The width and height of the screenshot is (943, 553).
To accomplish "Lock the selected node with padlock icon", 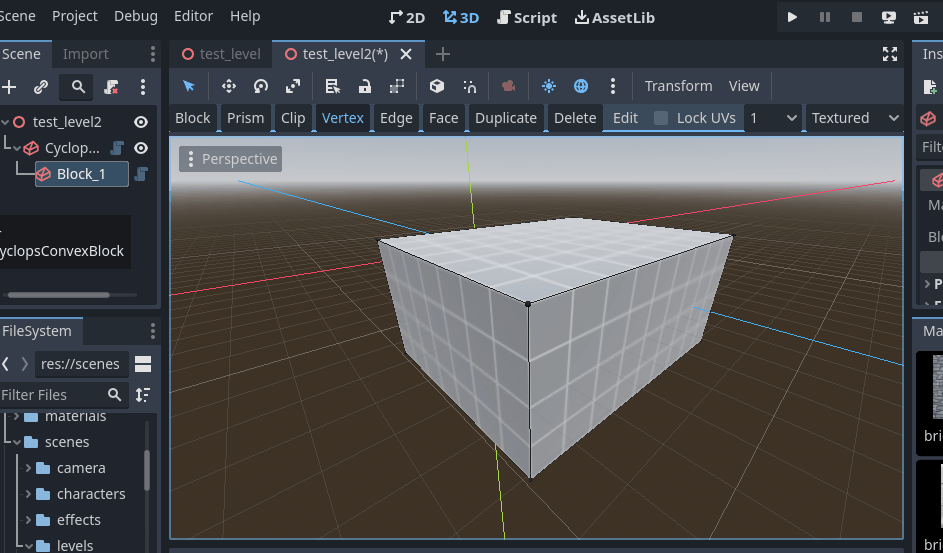I will (364, 86).
